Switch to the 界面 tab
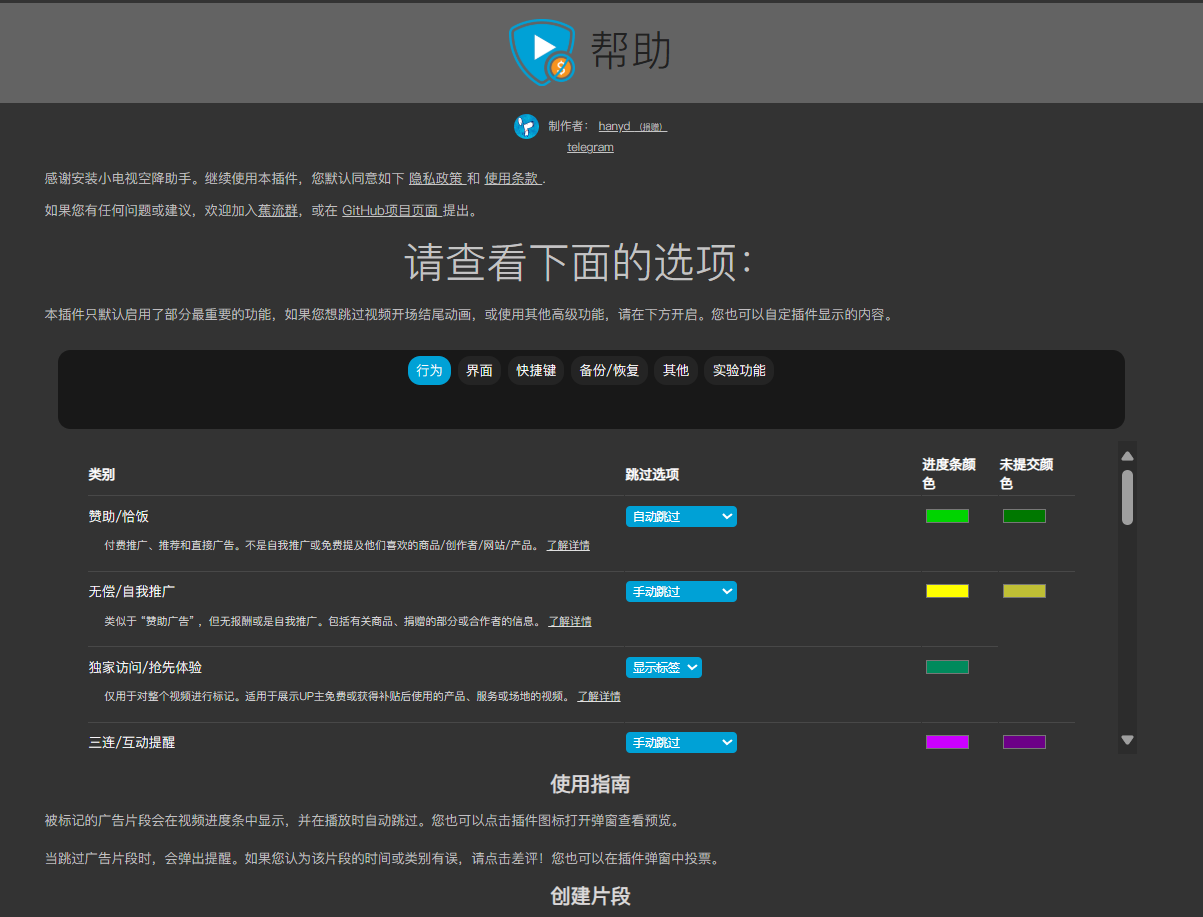The image size is (1203, 917). coord(478,370)
